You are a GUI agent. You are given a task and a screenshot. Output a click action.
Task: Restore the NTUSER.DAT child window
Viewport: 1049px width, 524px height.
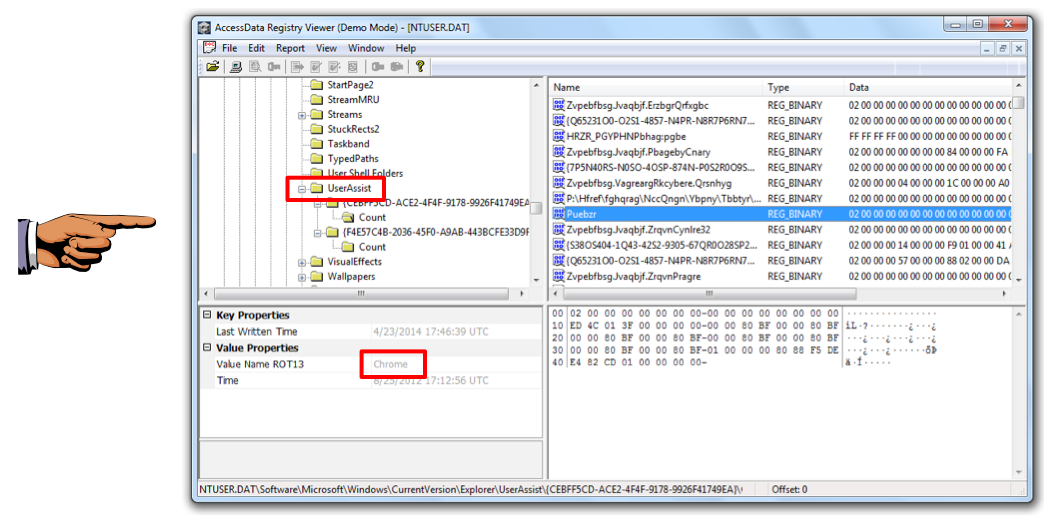pyautogui.click(x=1003, y=48)
